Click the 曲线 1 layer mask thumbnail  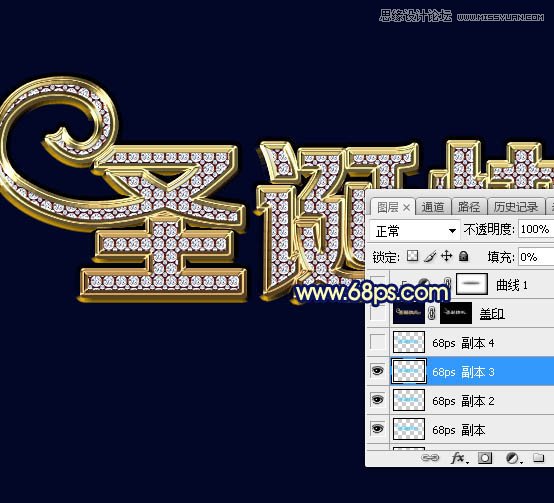(x=472, y=284)
